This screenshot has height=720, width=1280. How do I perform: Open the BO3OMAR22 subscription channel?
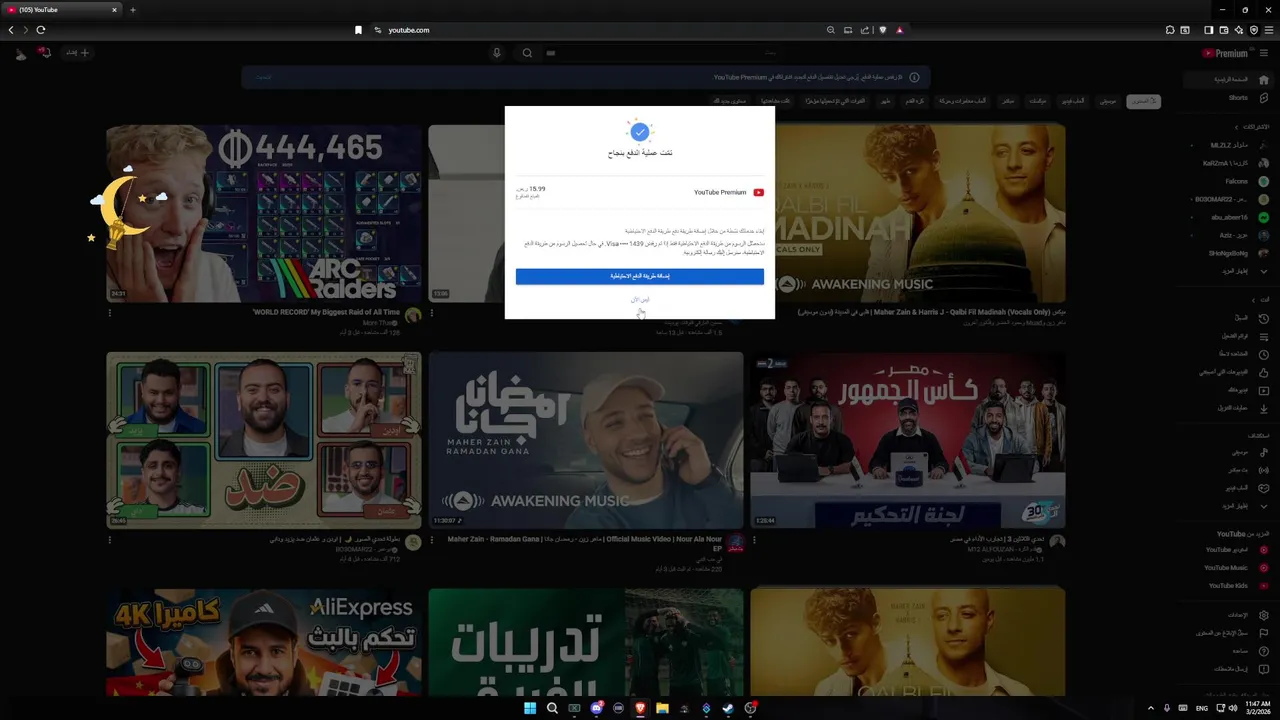1230,199
